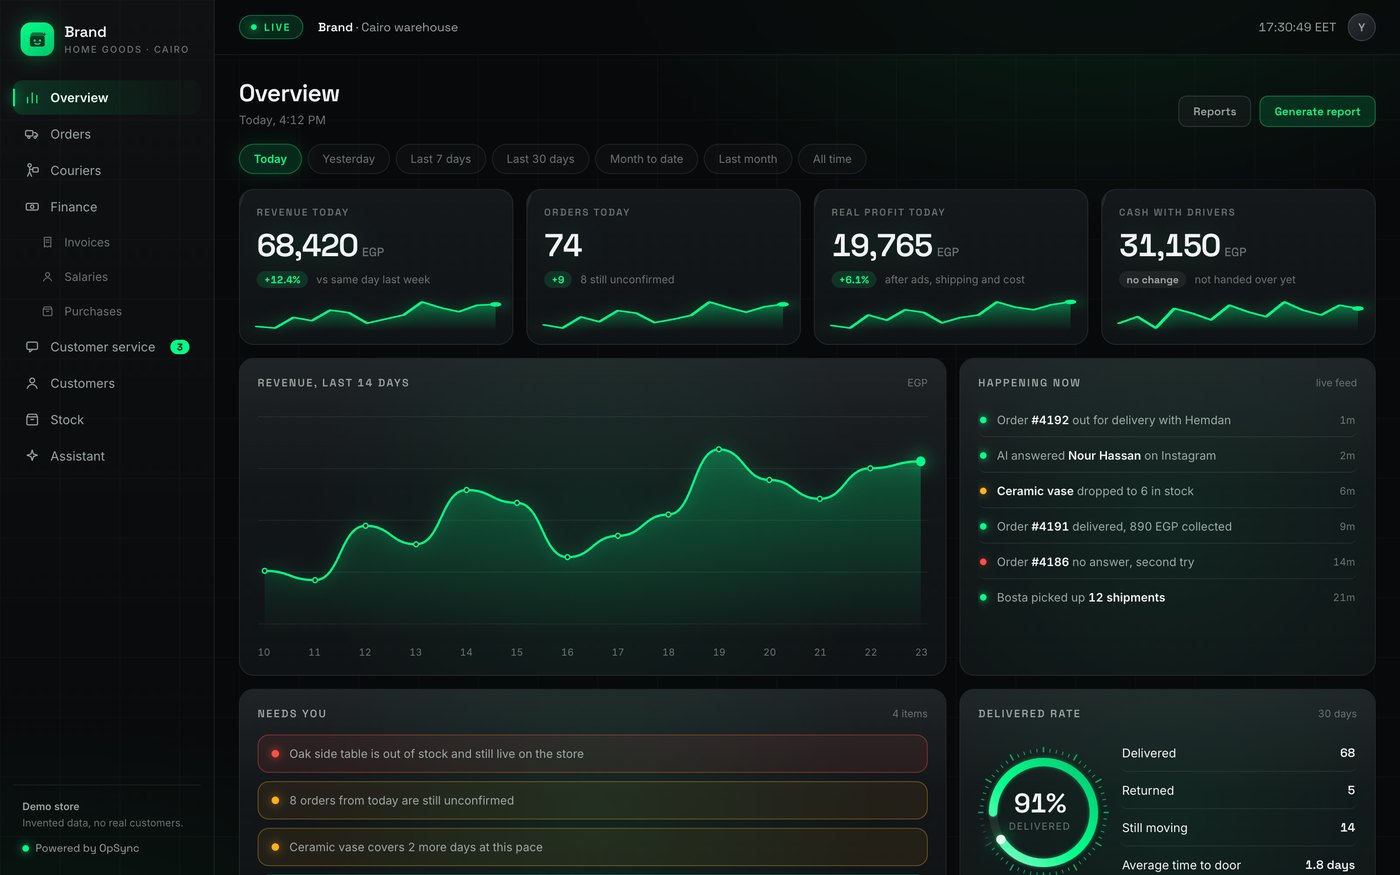
Task: Click the Overview bar chart icon
Action: (32, 98)
